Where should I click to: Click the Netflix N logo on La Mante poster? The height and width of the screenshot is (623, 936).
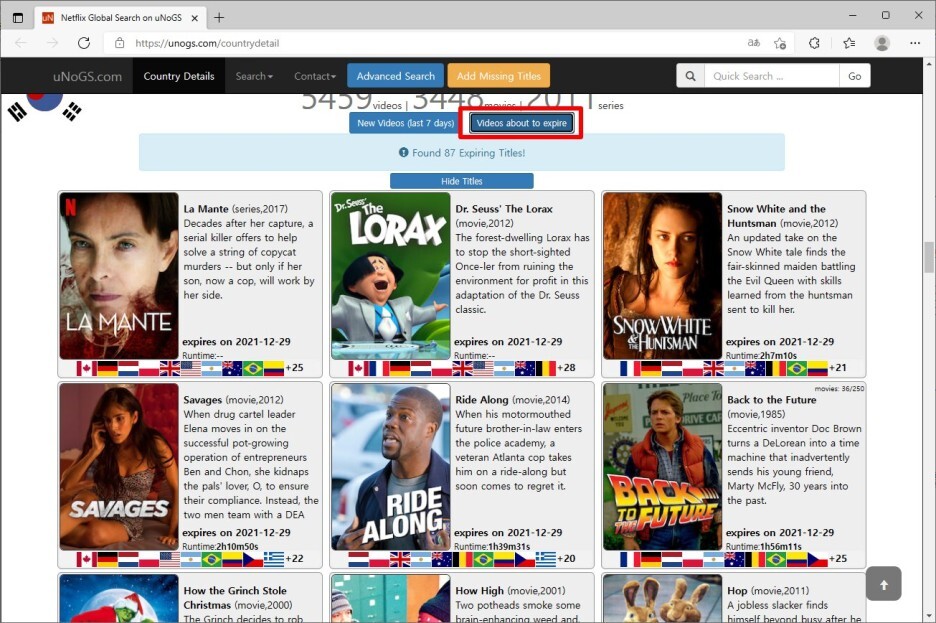pyautogui.click(x=70, y=206)
